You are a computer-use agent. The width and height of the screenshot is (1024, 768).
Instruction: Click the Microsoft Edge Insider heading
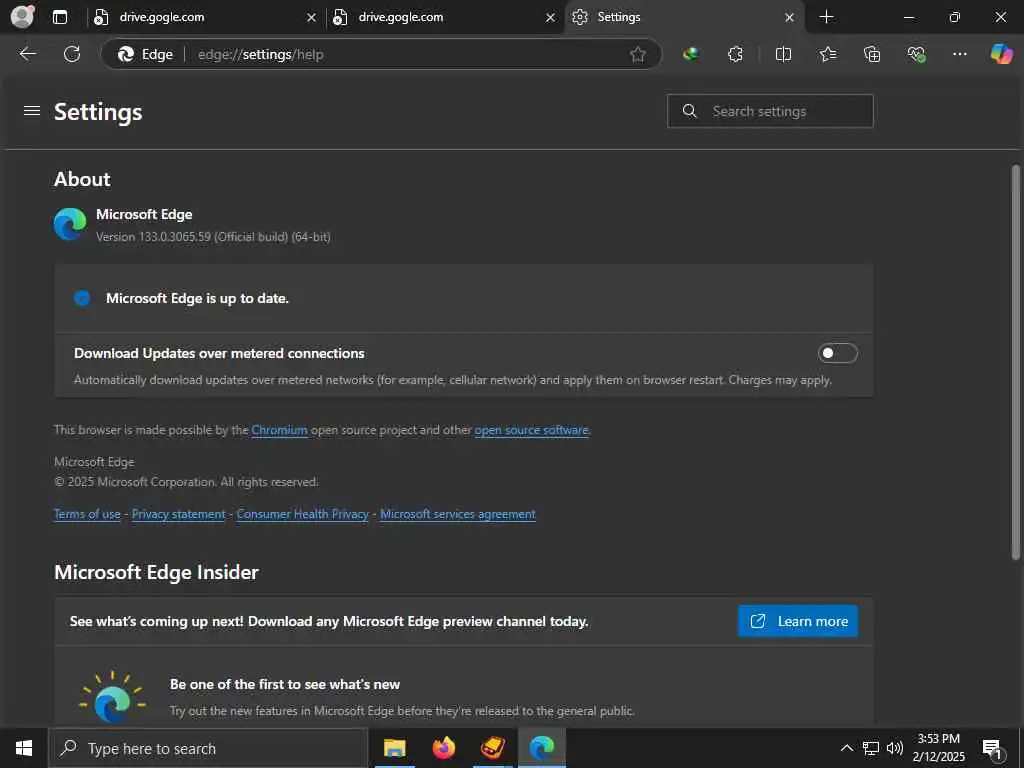coord(157,572)
